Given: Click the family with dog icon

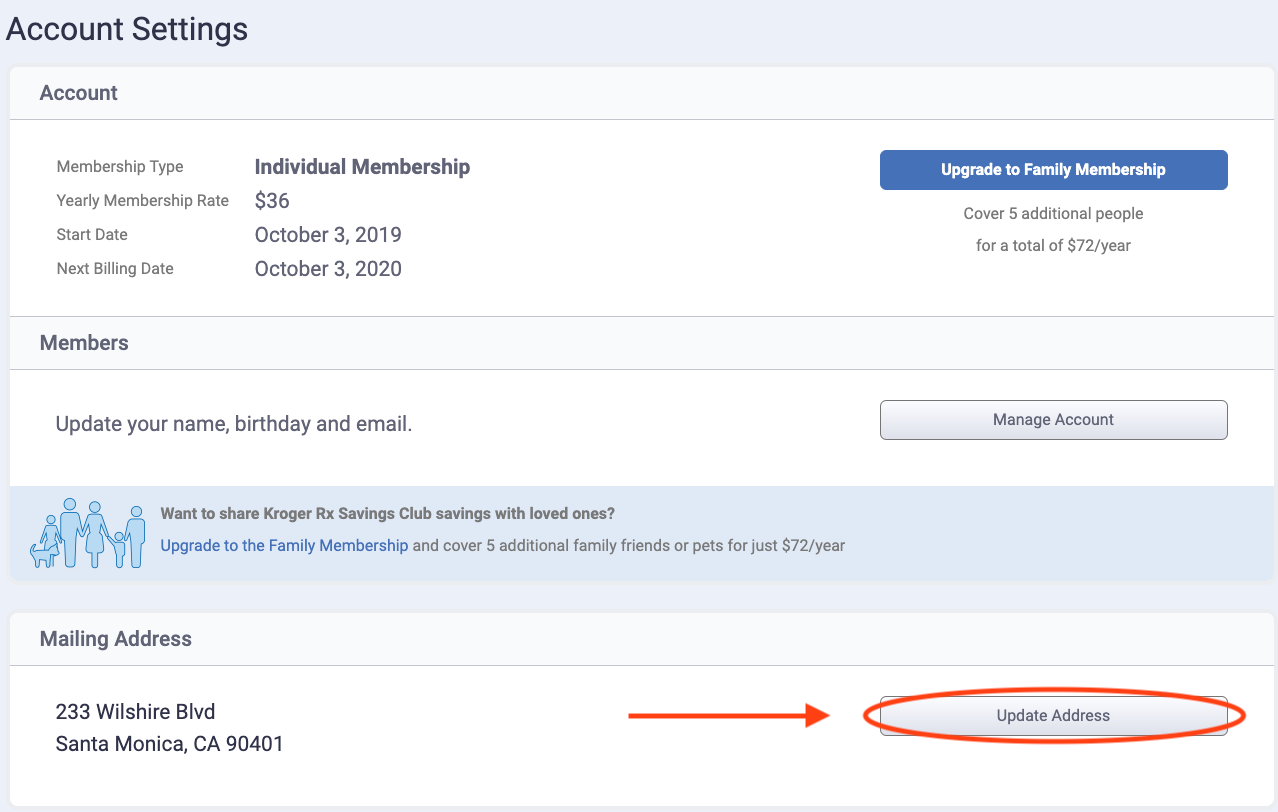Looking at the screenshot, I should point(88,533).
